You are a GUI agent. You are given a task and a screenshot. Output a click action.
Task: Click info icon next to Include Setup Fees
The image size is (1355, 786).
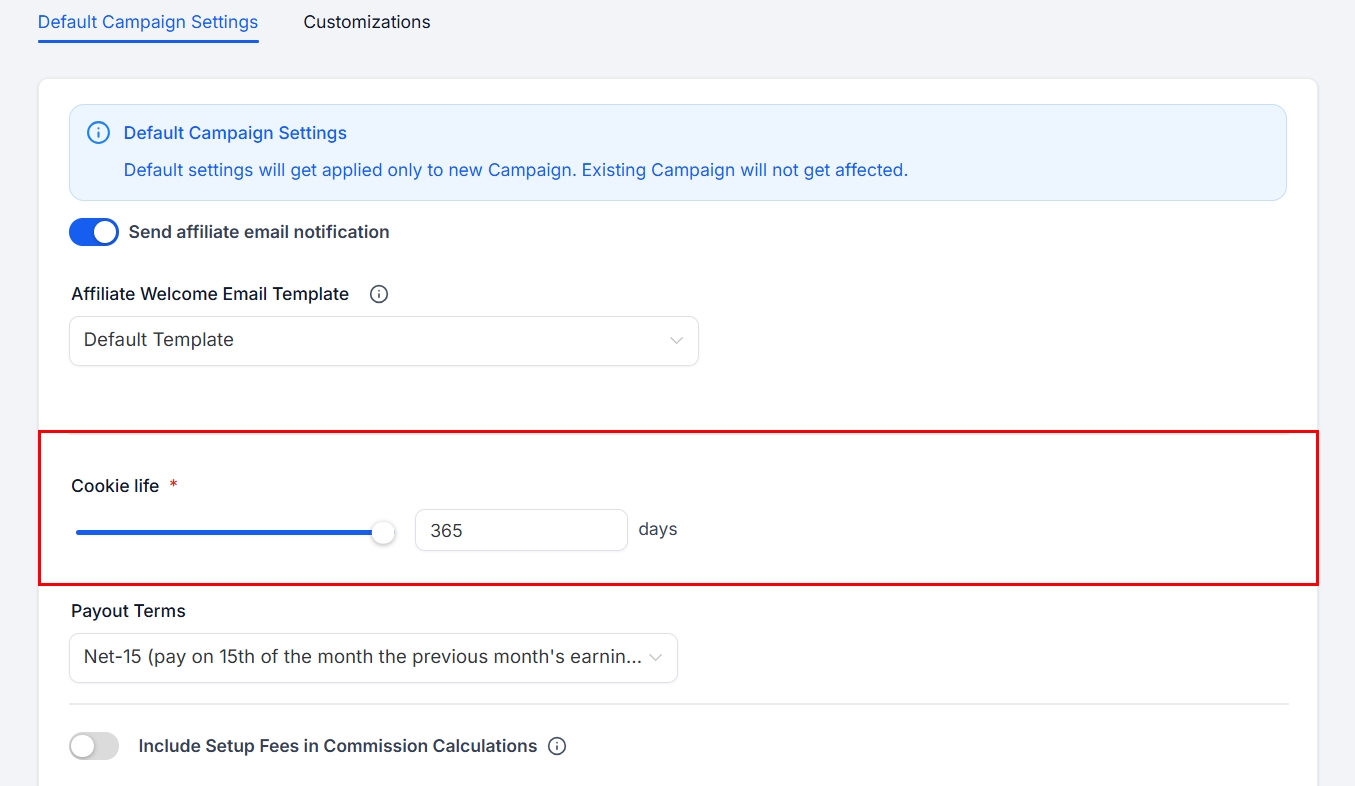point(558,746)
